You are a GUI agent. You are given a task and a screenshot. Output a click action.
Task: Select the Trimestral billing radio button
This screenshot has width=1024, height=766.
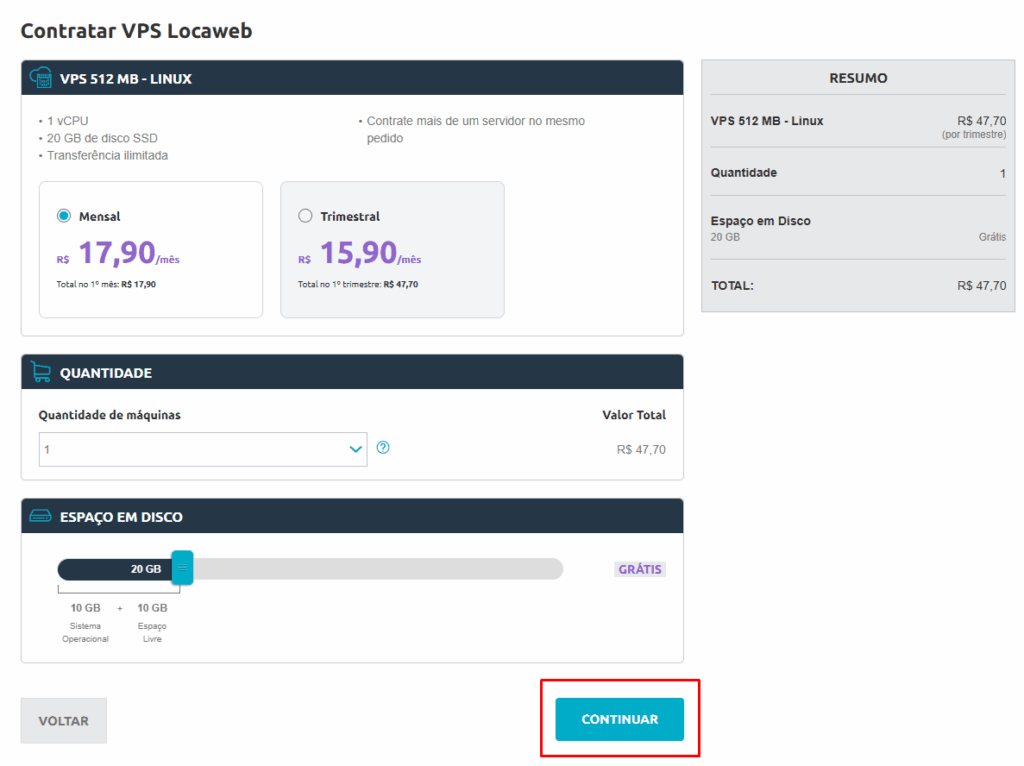point(305,215)
